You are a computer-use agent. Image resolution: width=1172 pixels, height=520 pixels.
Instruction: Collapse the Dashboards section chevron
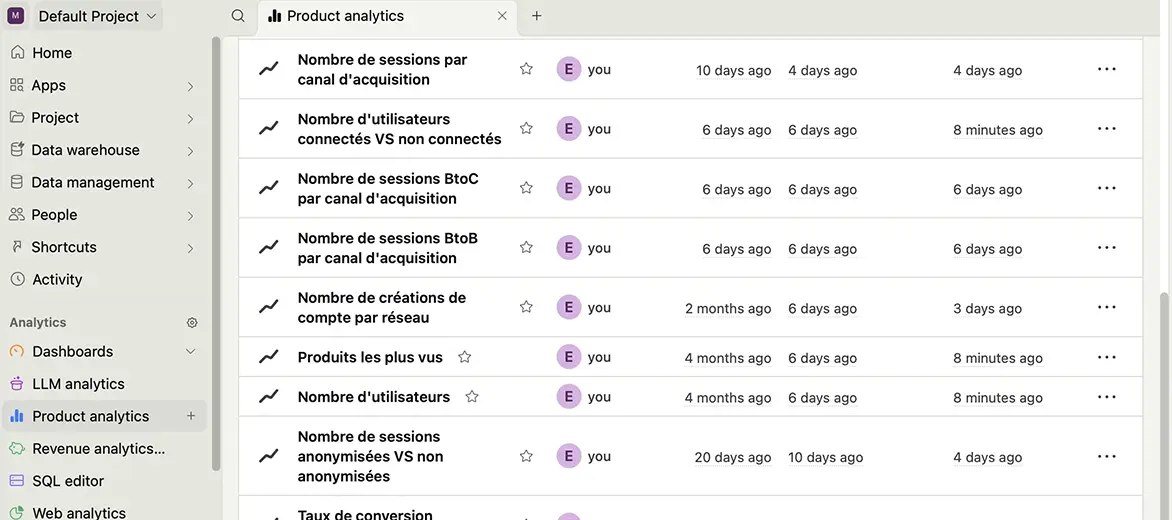coord(190,352)
